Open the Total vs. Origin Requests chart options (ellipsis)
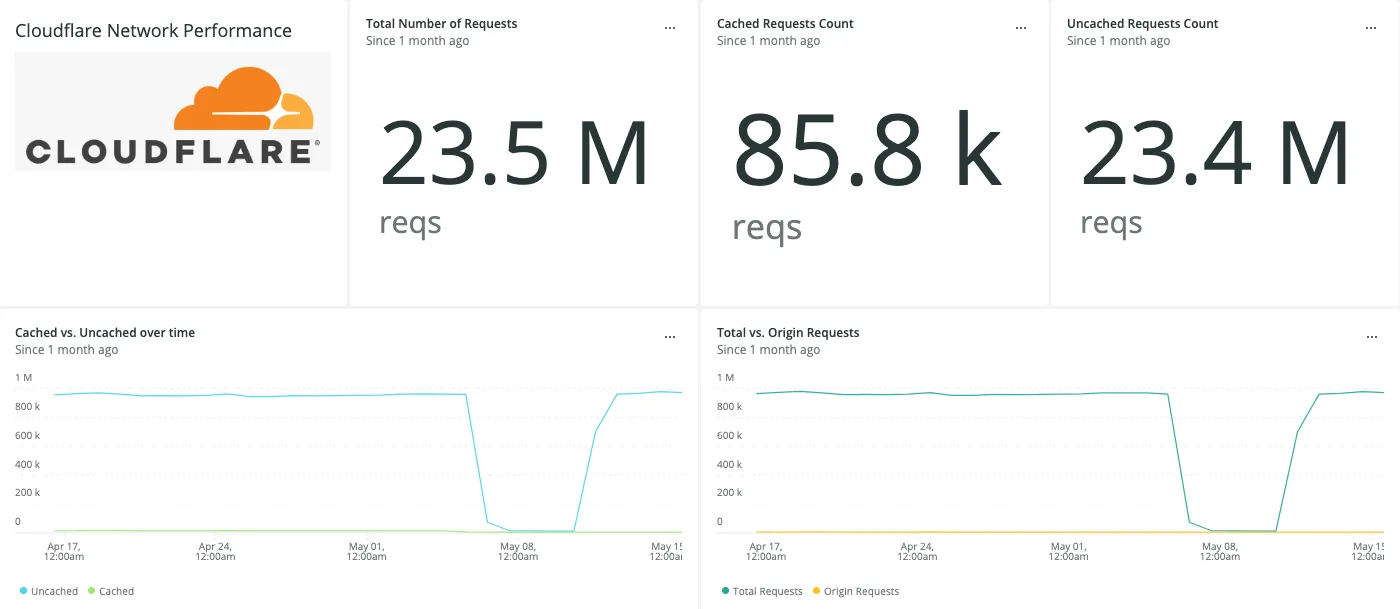This screenshot has height=609, width=1400. pos(1371,336)
